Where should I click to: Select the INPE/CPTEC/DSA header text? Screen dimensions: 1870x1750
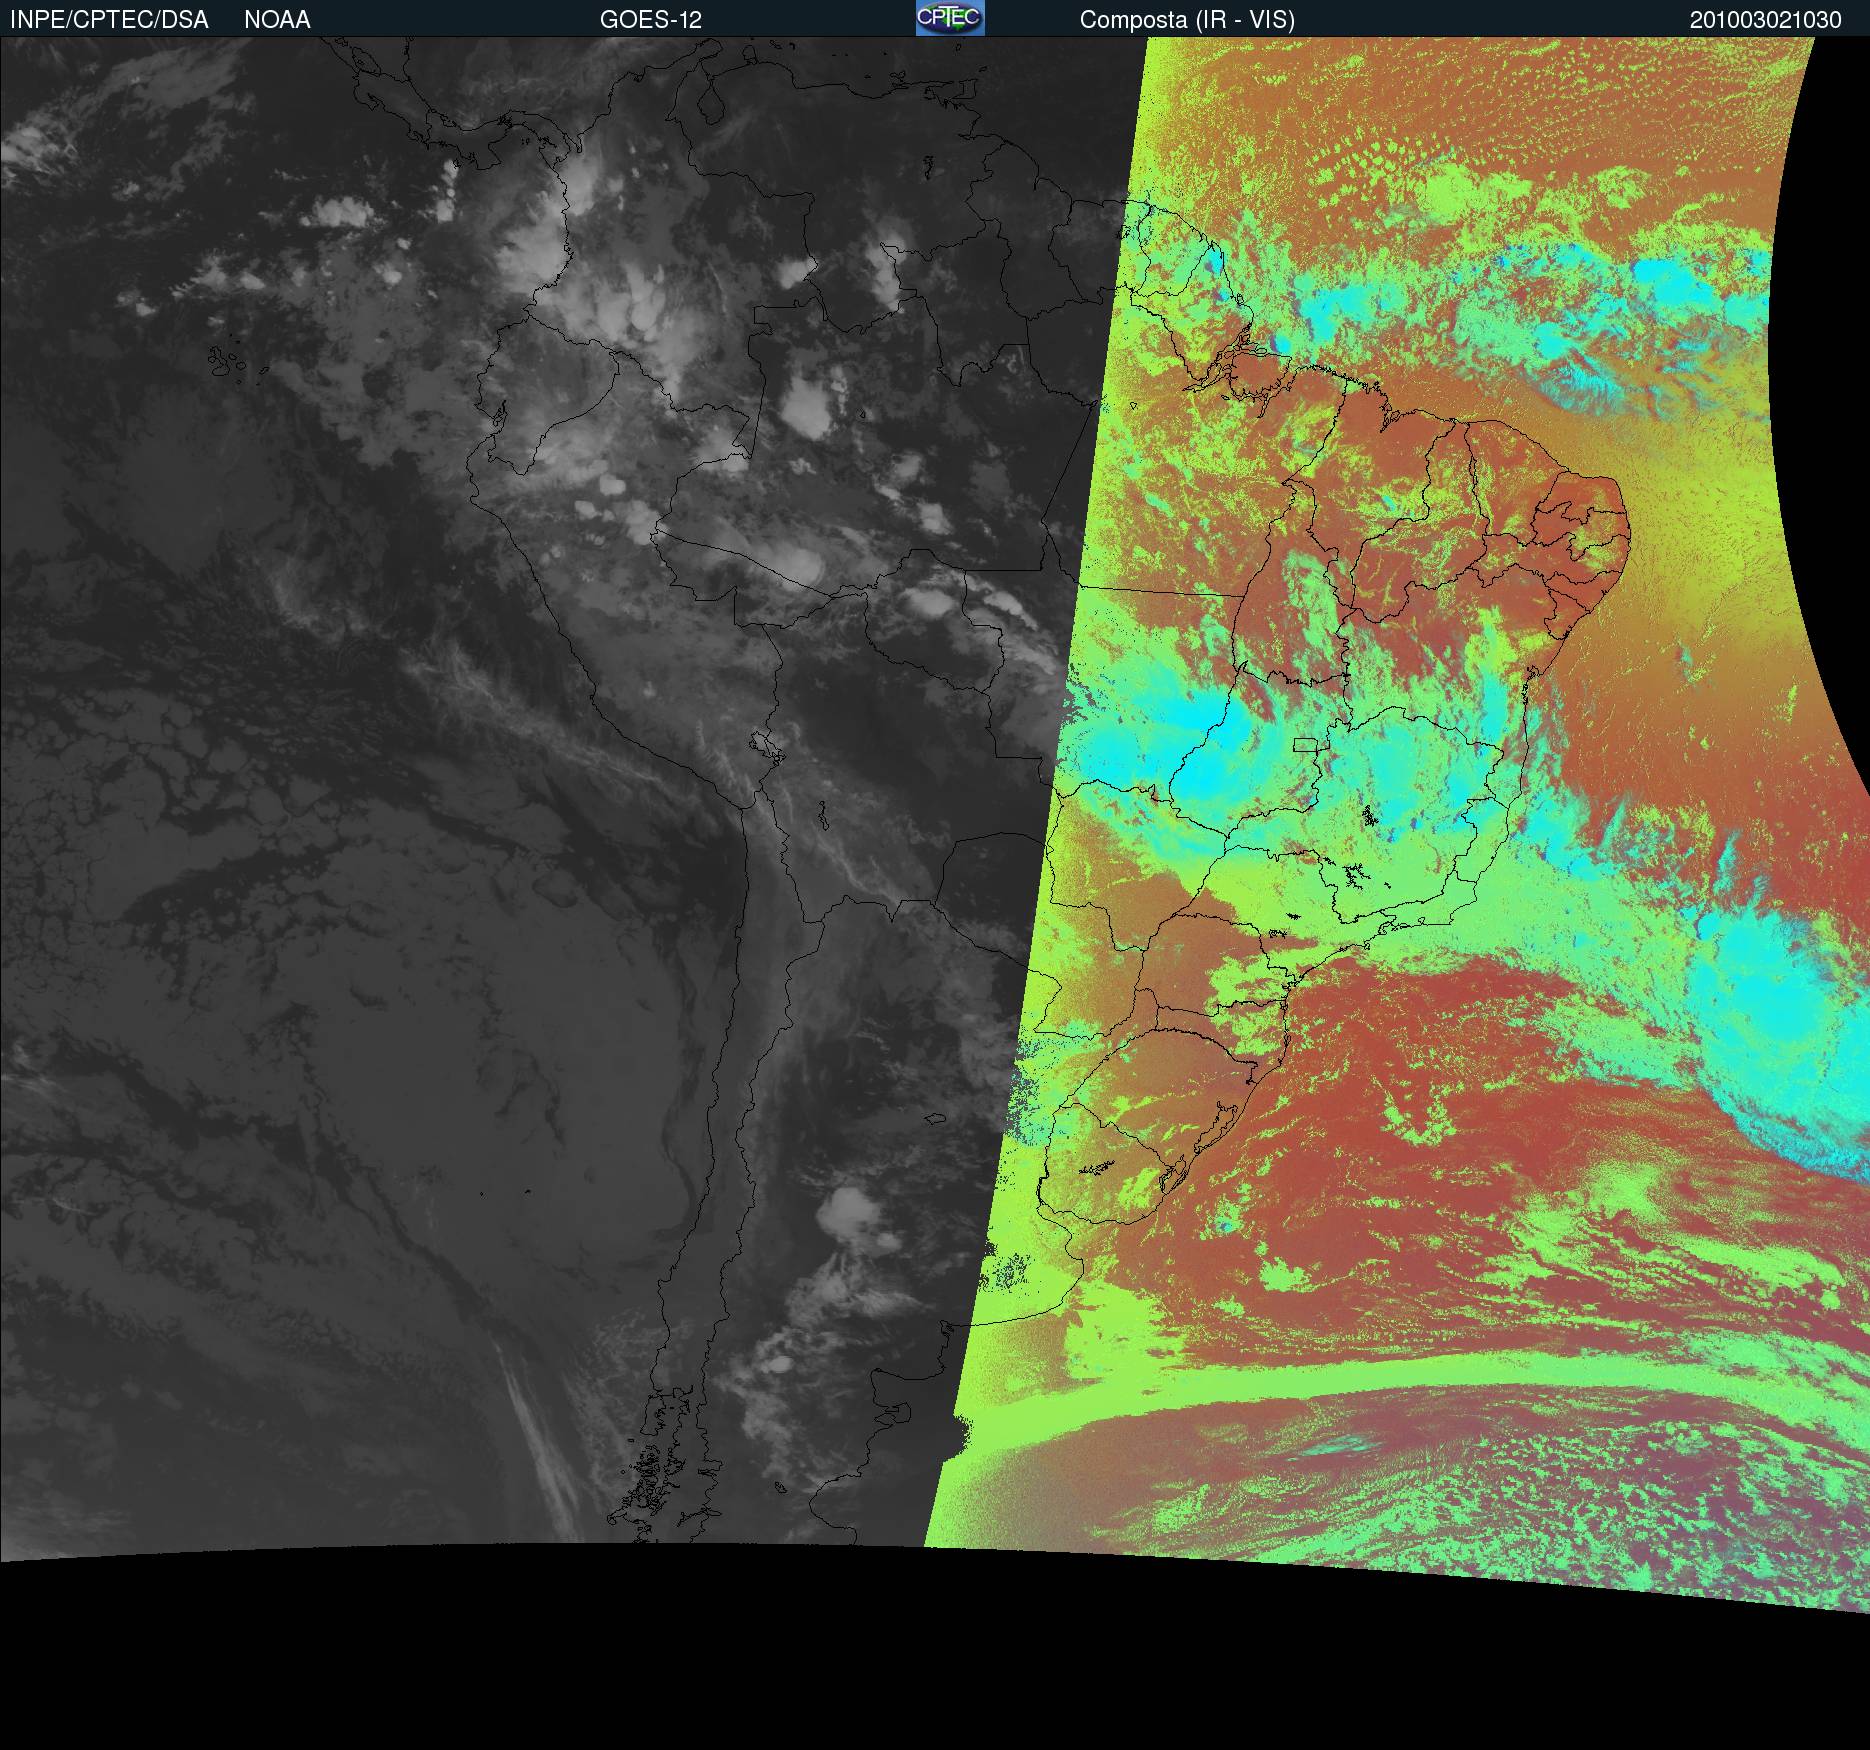[109, 20]
